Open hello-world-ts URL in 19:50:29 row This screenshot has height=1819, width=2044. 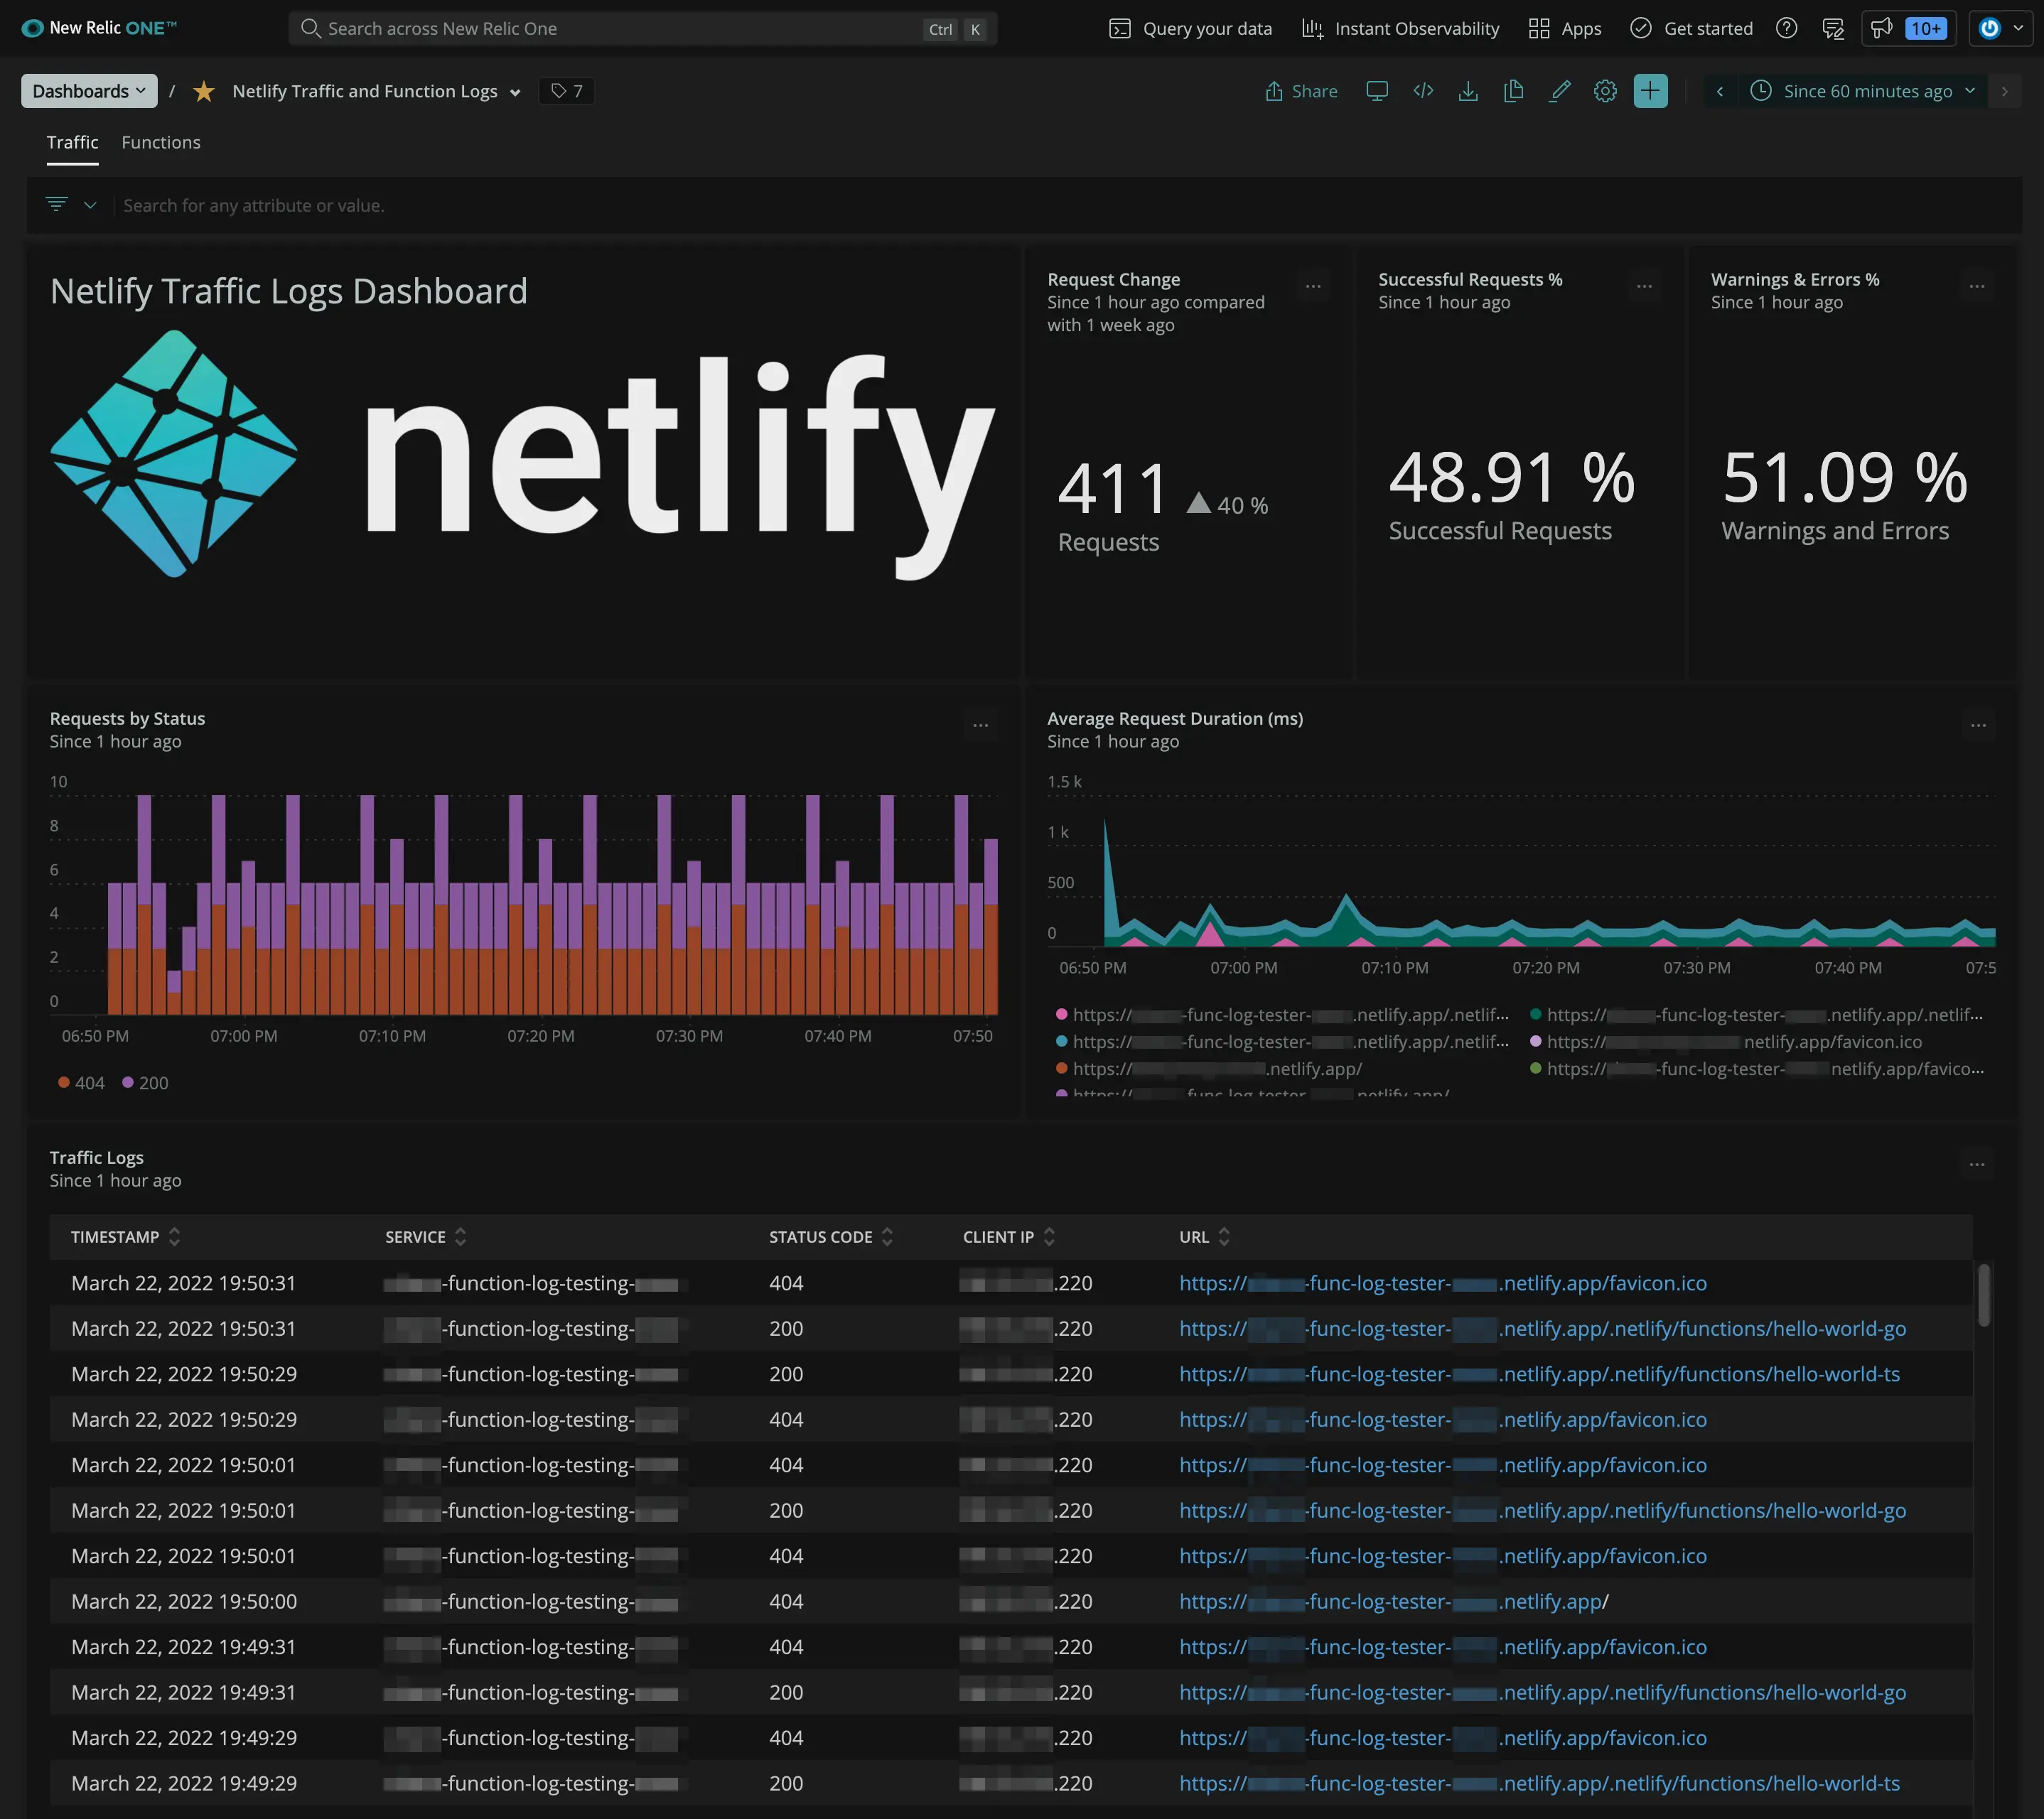[1539, 1374]
